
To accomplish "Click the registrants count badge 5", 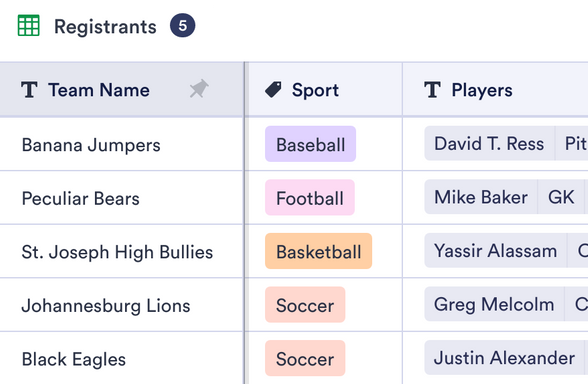I will 182,26.
